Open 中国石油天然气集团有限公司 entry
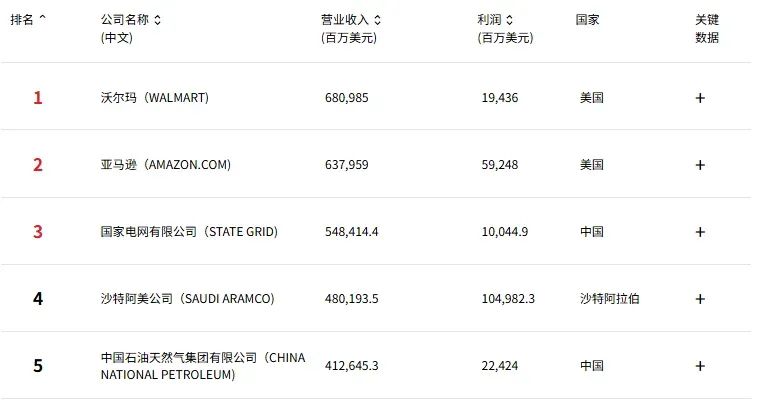 203,366
